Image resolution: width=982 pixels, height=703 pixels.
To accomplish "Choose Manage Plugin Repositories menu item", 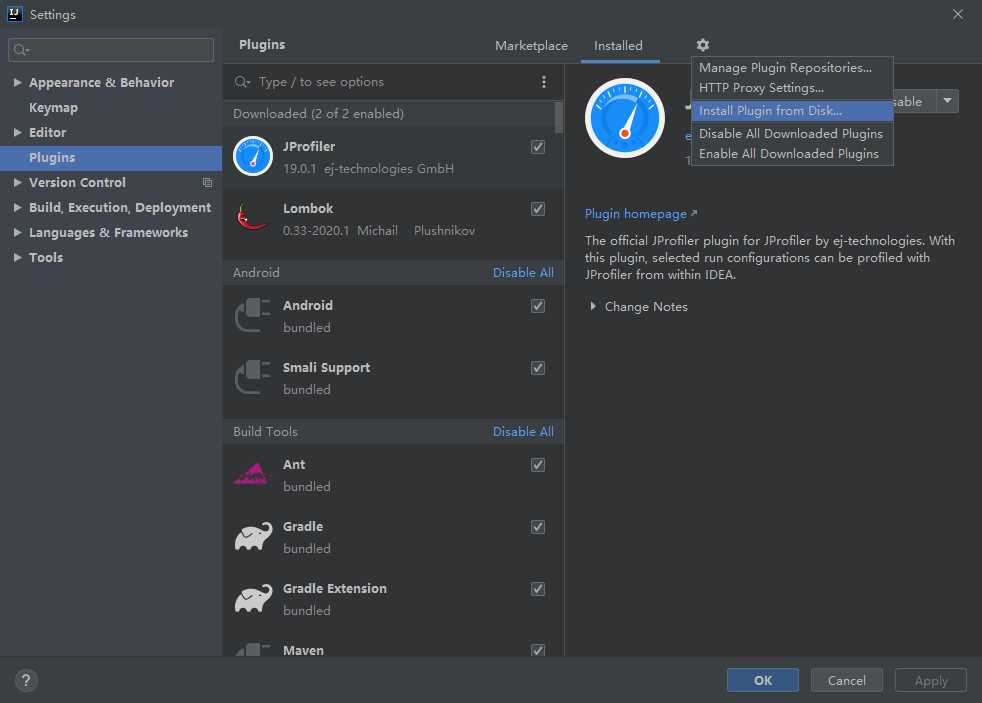I will tap(792, 68).
